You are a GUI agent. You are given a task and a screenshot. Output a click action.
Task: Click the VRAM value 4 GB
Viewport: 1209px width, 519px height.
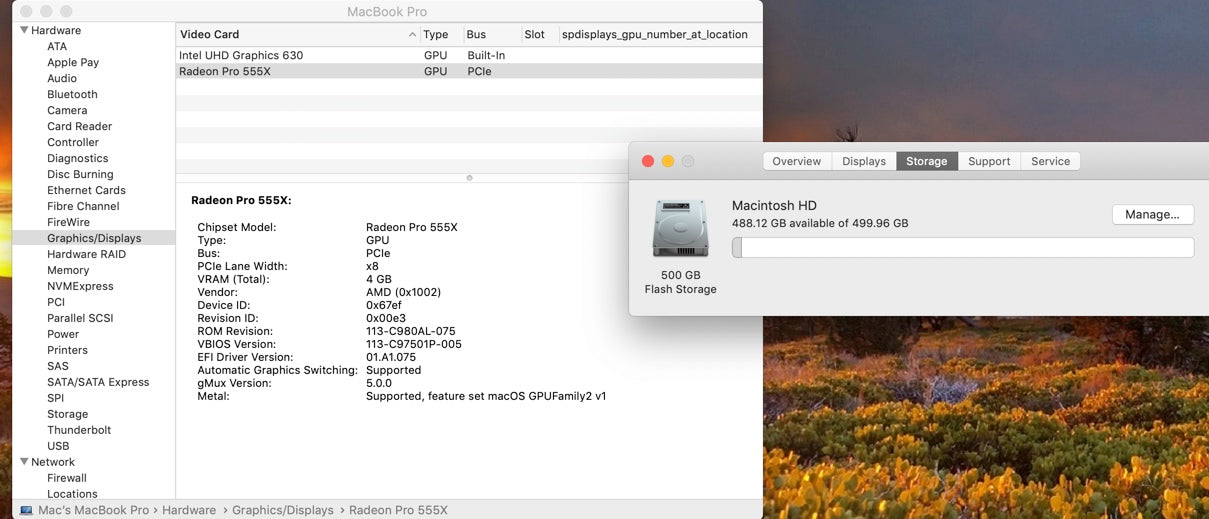click(x=379, y=279)
